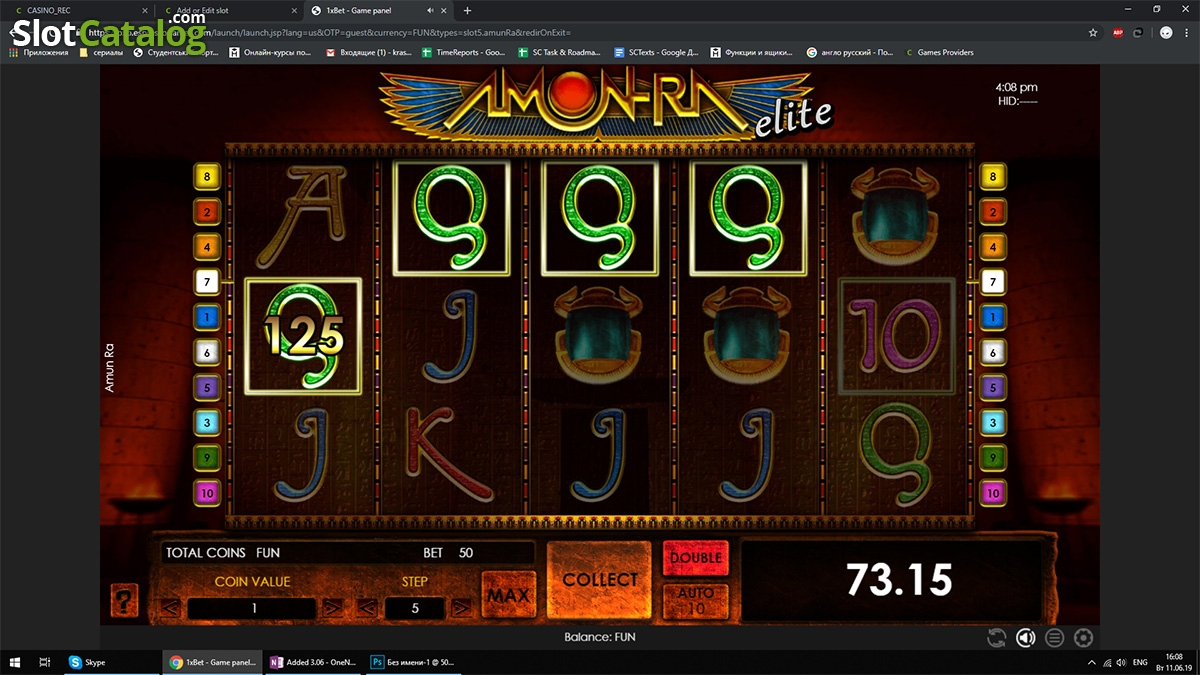Show hidden system tray icons

point(1092,662)
